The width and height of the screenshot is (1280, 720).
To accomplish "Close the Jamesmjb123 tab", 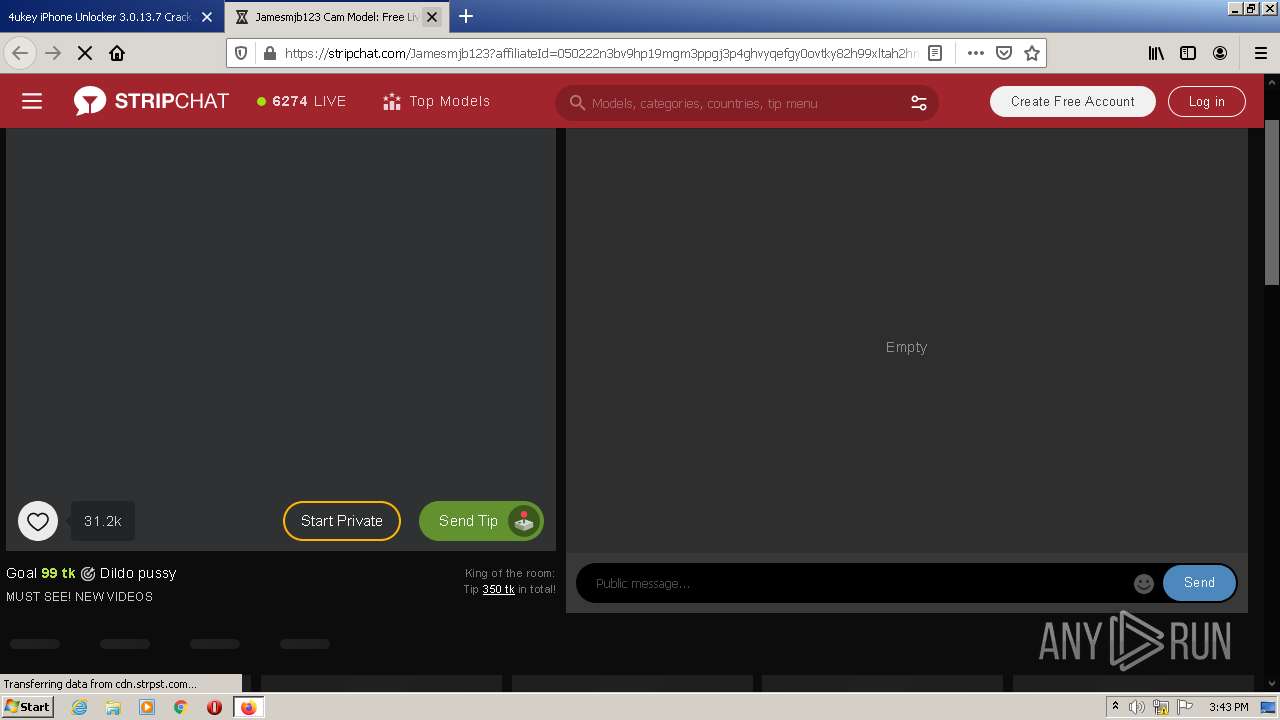I will (432, 17).
